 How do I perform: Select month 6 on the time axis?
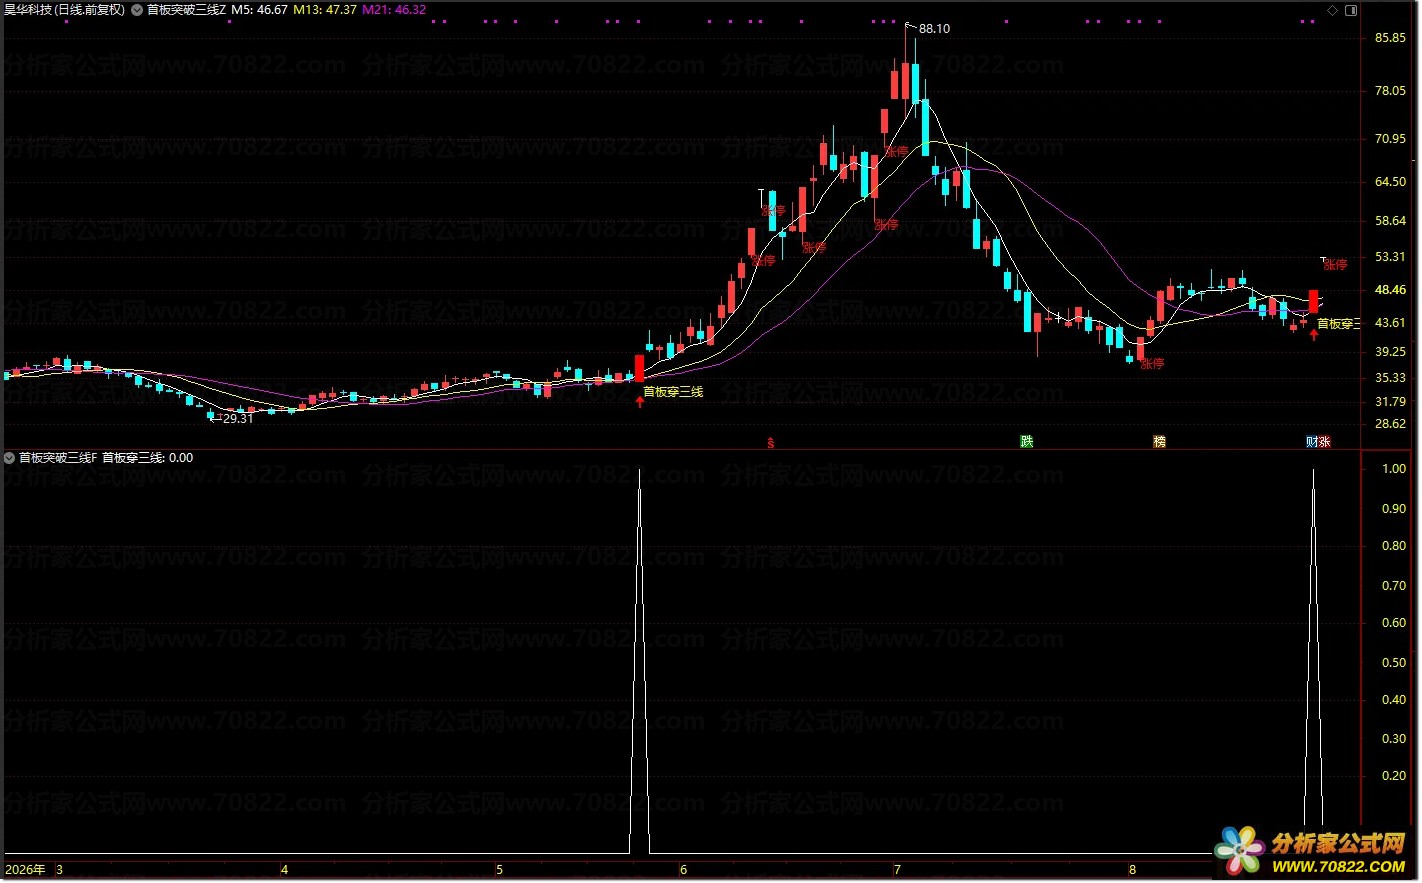point(683,870)
